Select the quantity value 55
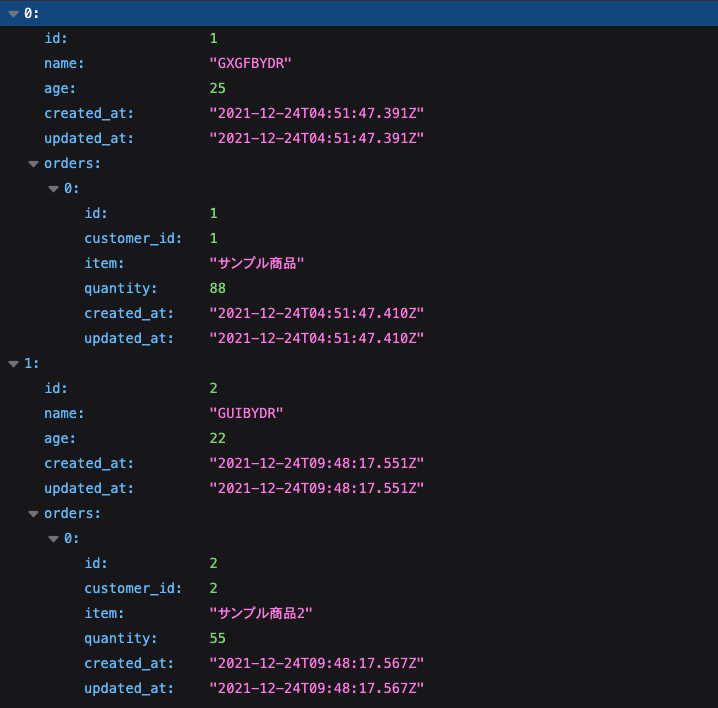 (217, 638)
